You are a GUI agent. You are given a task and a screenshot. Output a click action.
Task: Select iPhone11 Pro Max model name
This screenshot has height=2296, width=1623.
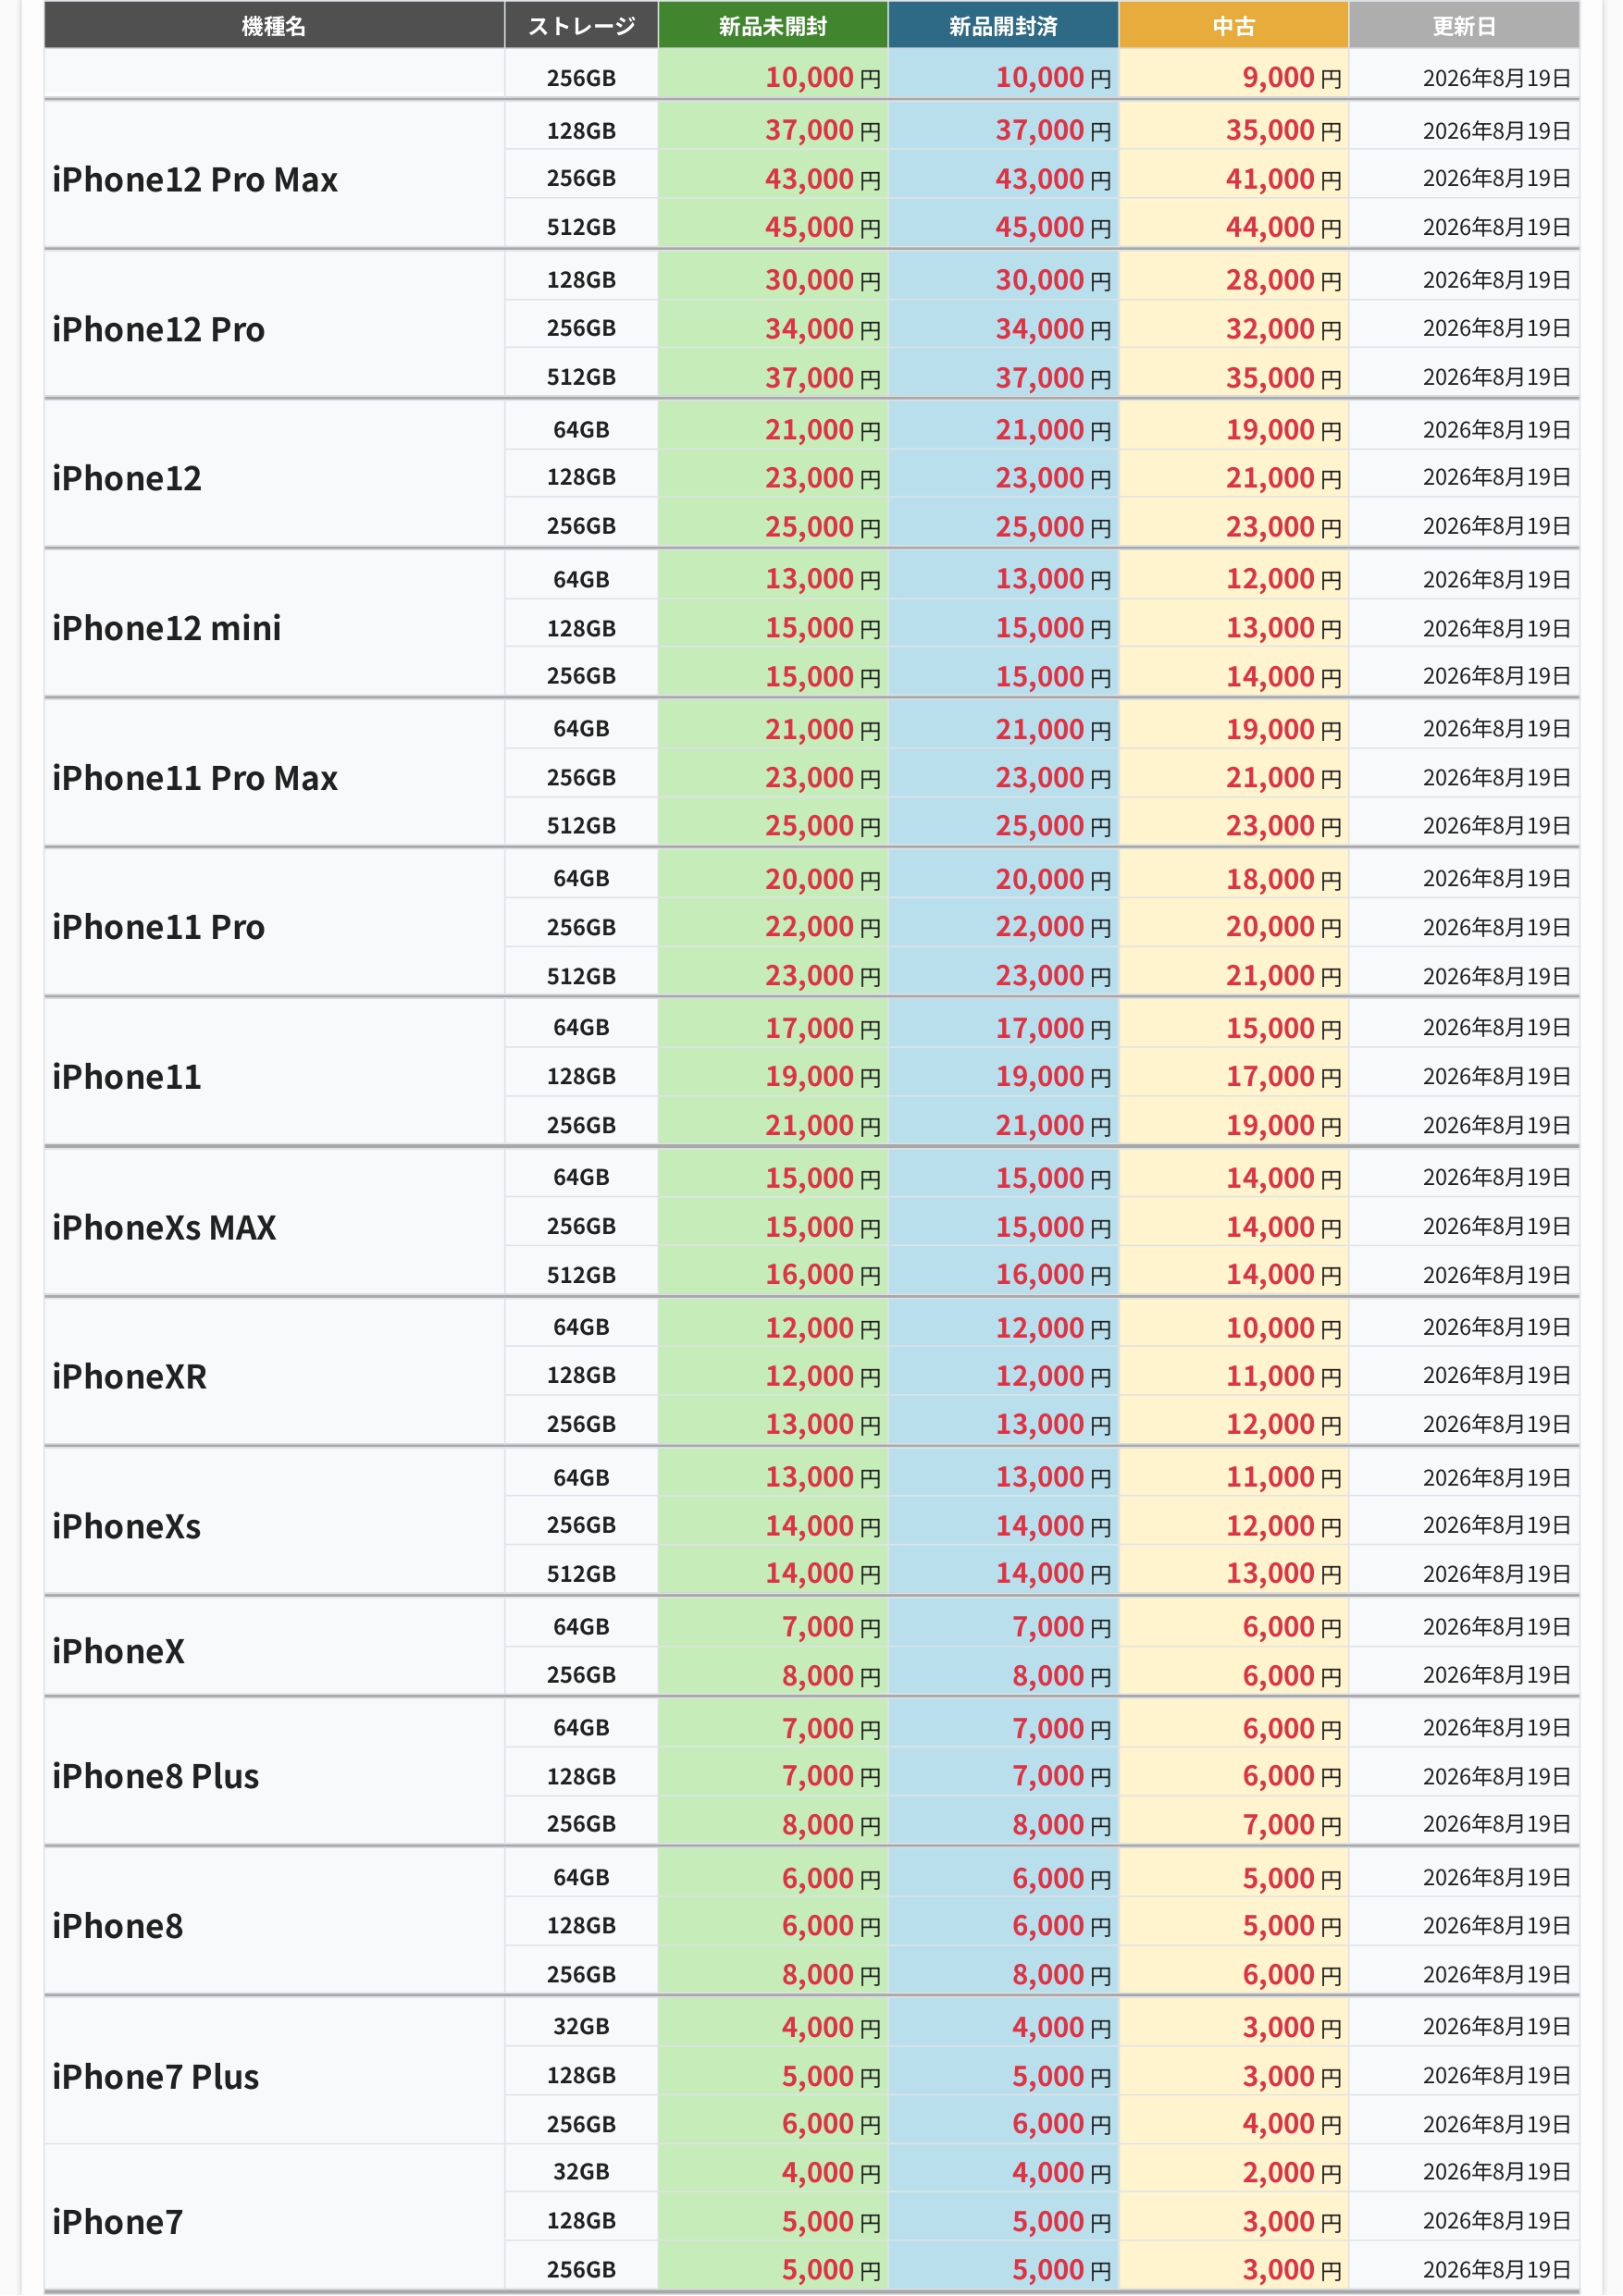(195, 778)
